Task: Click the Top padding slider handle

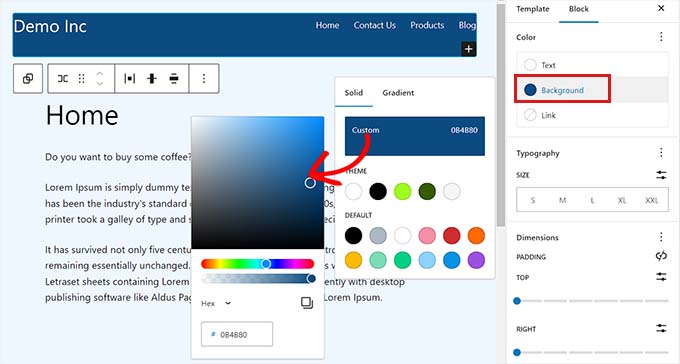Action: [517, 301]
